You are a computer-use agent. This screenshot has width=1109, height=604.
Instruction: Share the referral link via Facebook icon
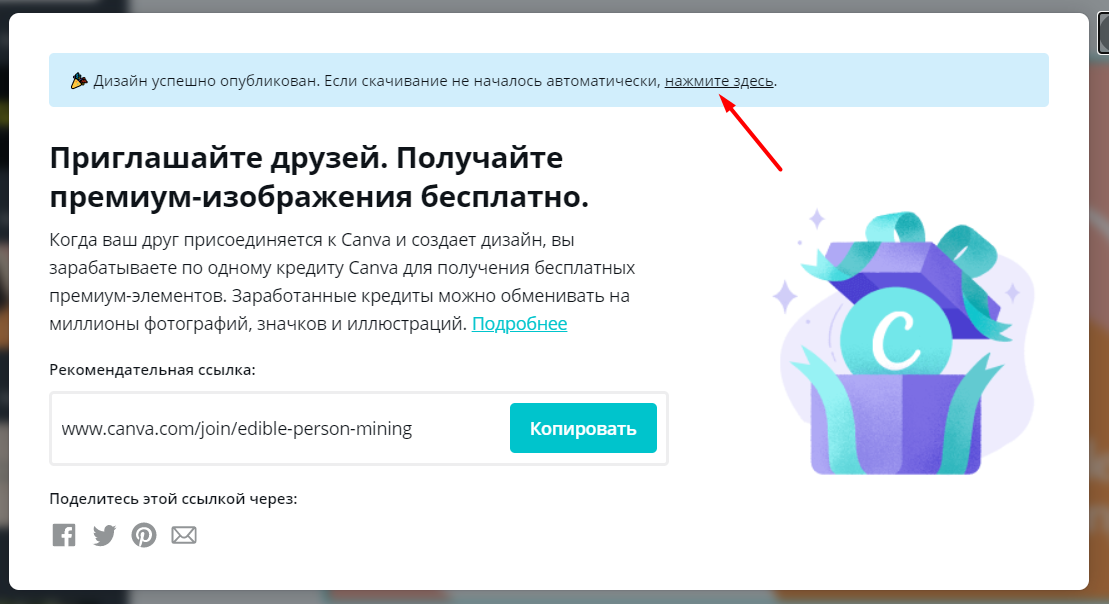(x=64, y=535)
